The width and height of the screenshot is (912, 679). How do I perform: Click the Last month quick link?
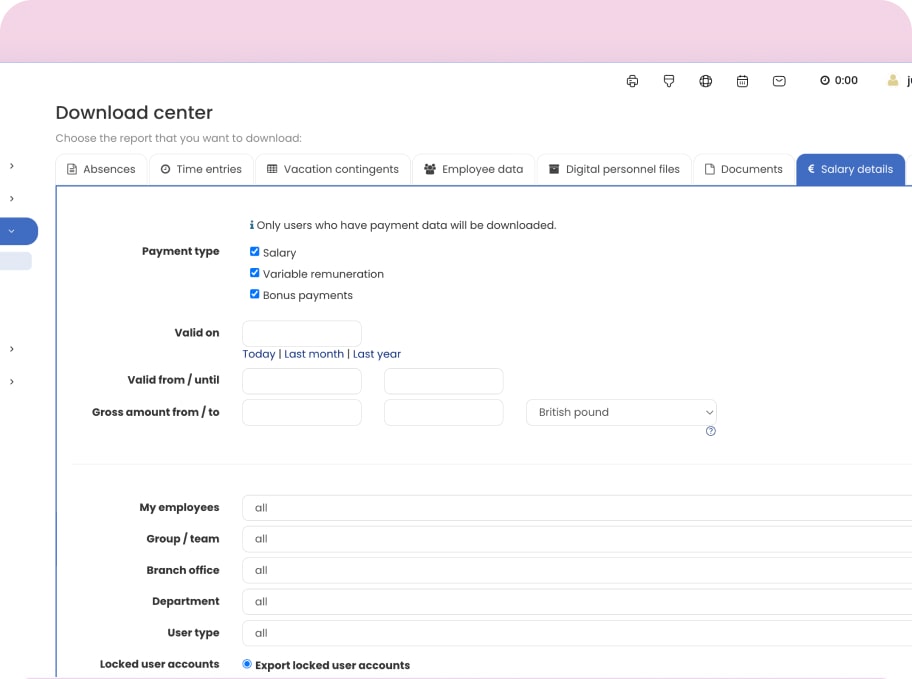[313, 354]
